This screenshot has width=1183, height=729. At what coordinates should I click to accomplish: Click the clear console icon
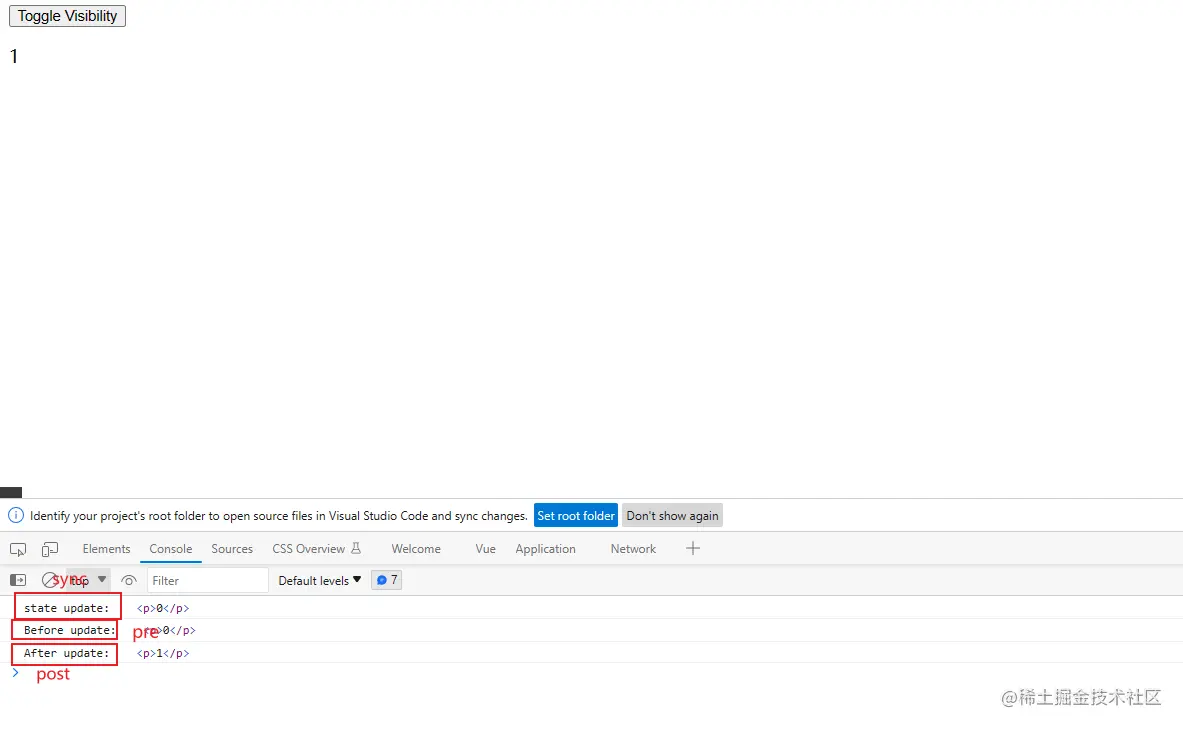(x=49, y=580)
